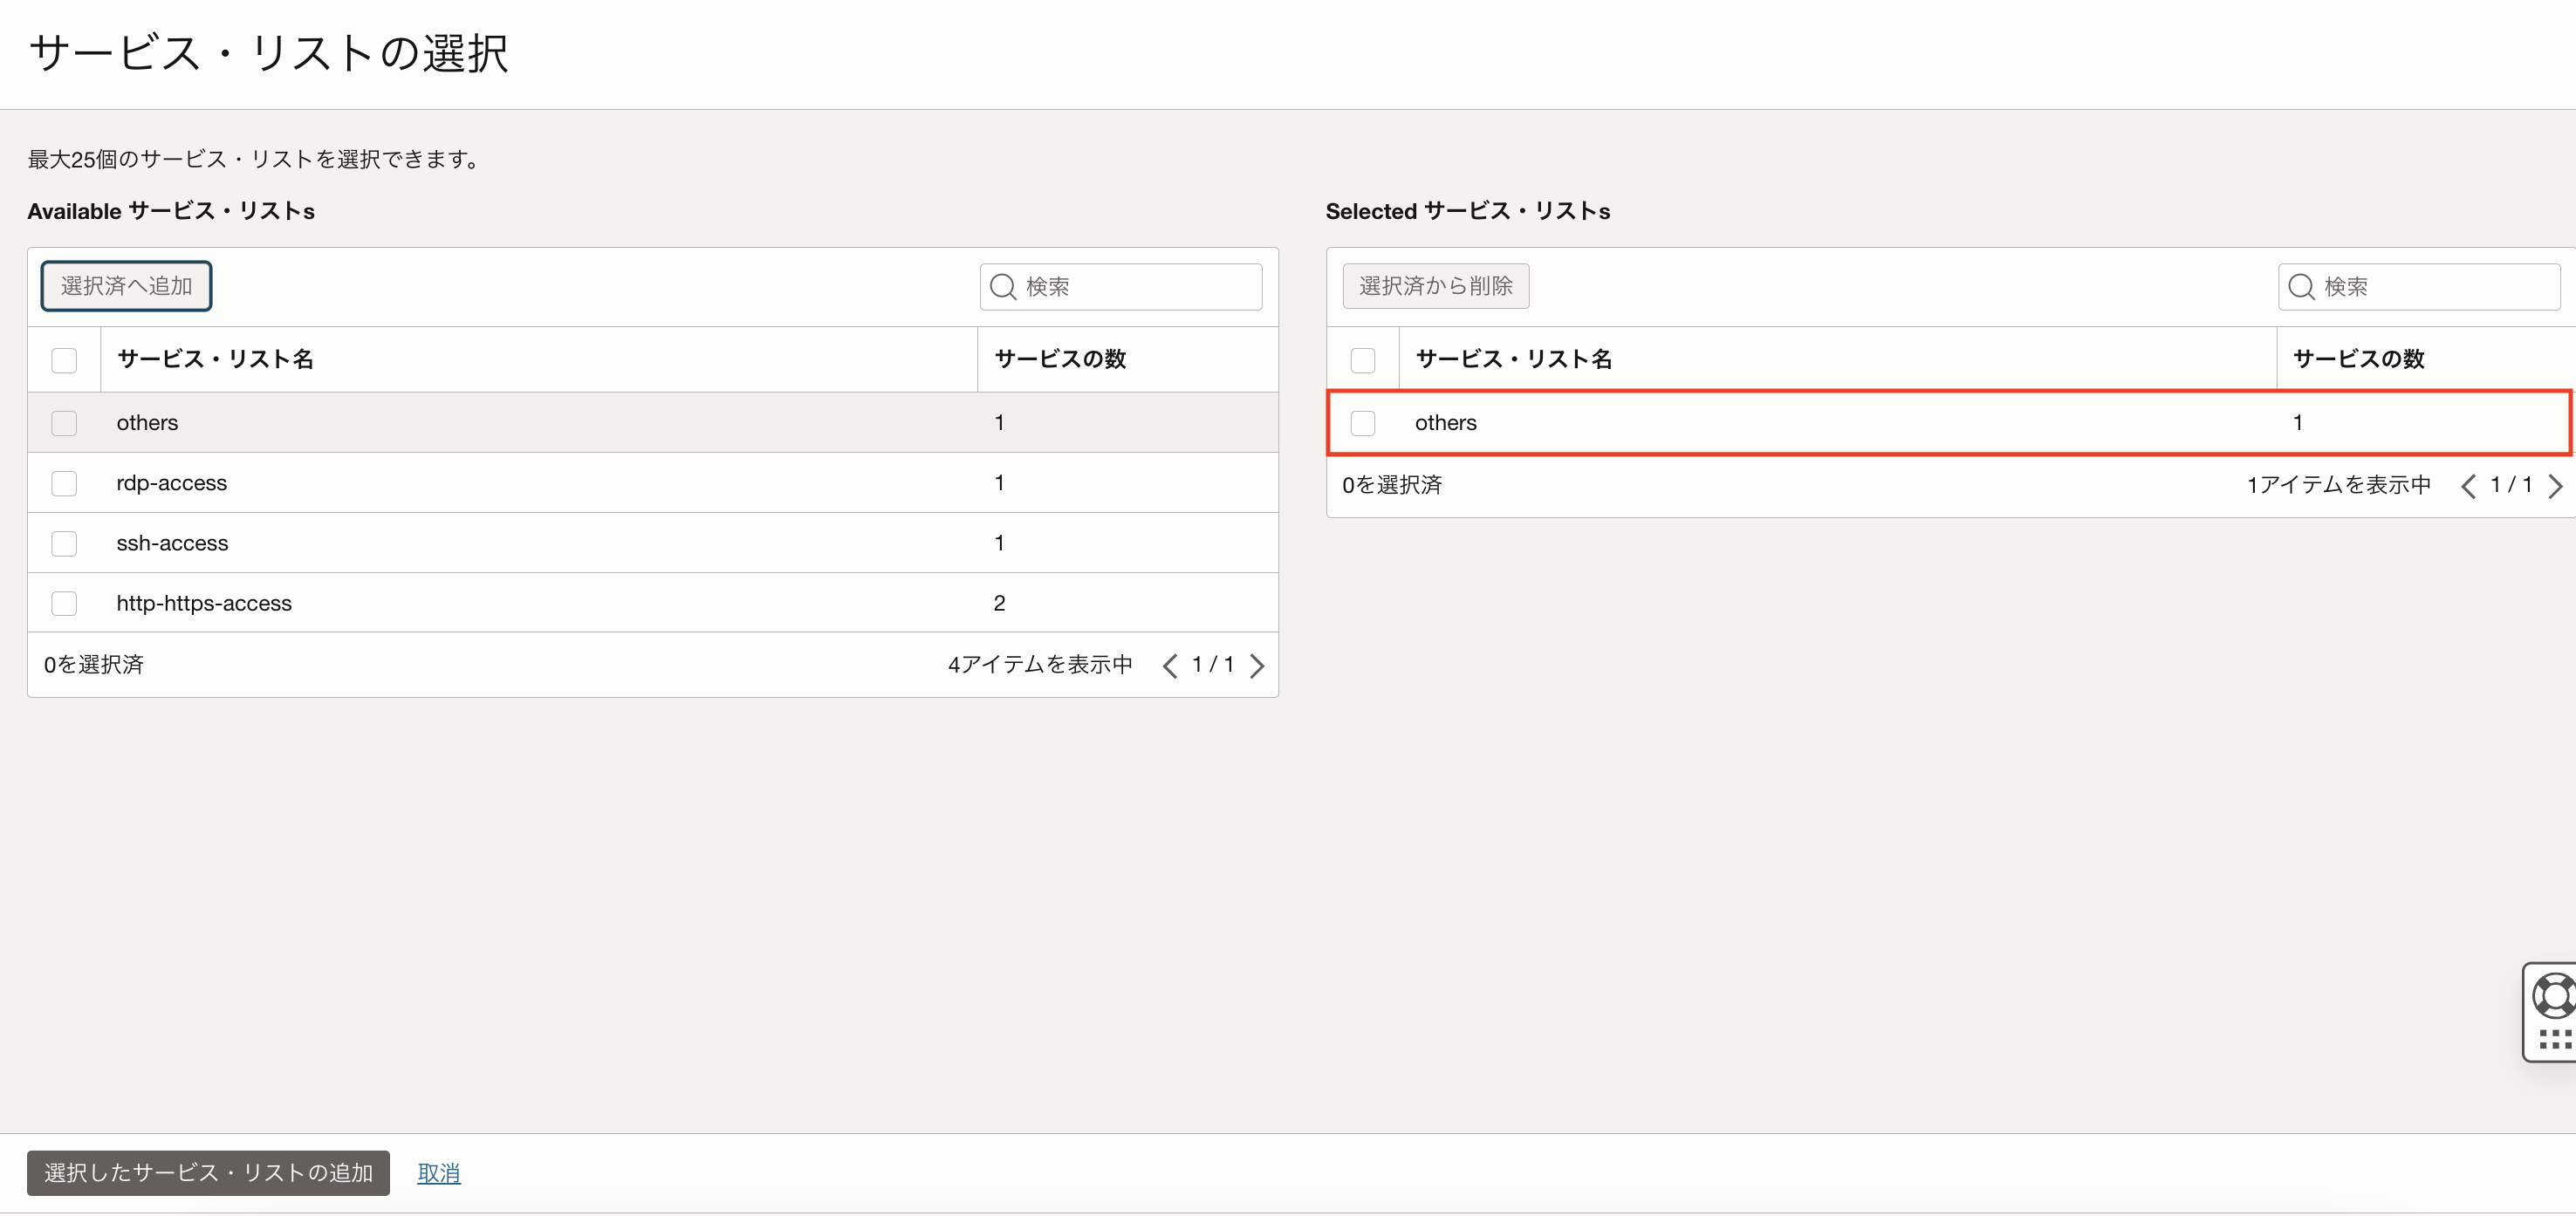Focus the Selected lists 検索 field

(2420, 287)
